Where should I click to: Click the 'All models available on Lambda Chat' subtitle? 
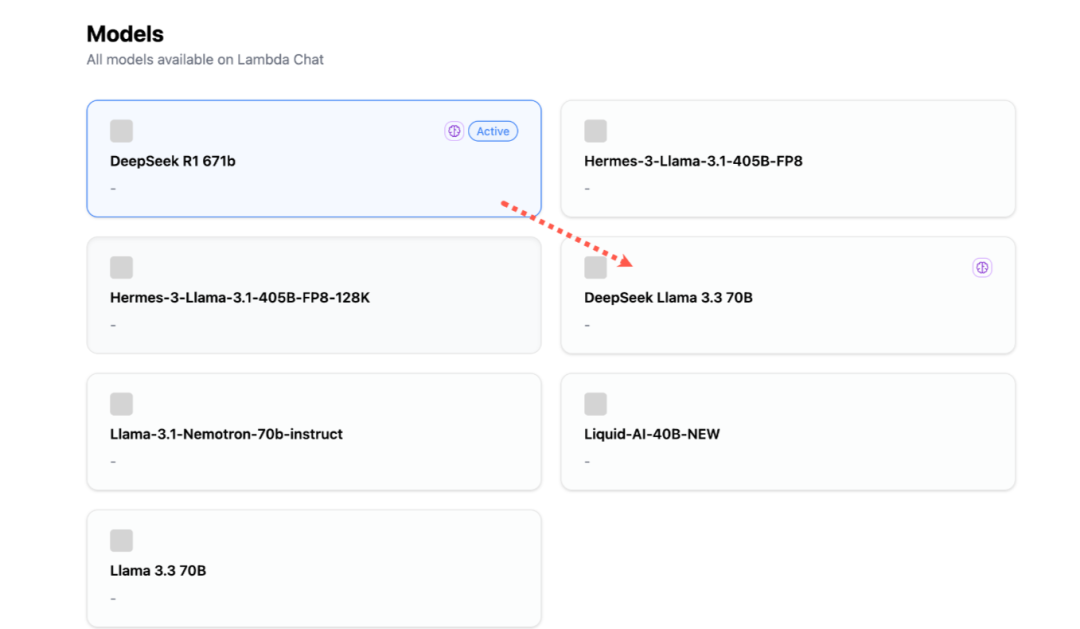[x=205, y=60]
